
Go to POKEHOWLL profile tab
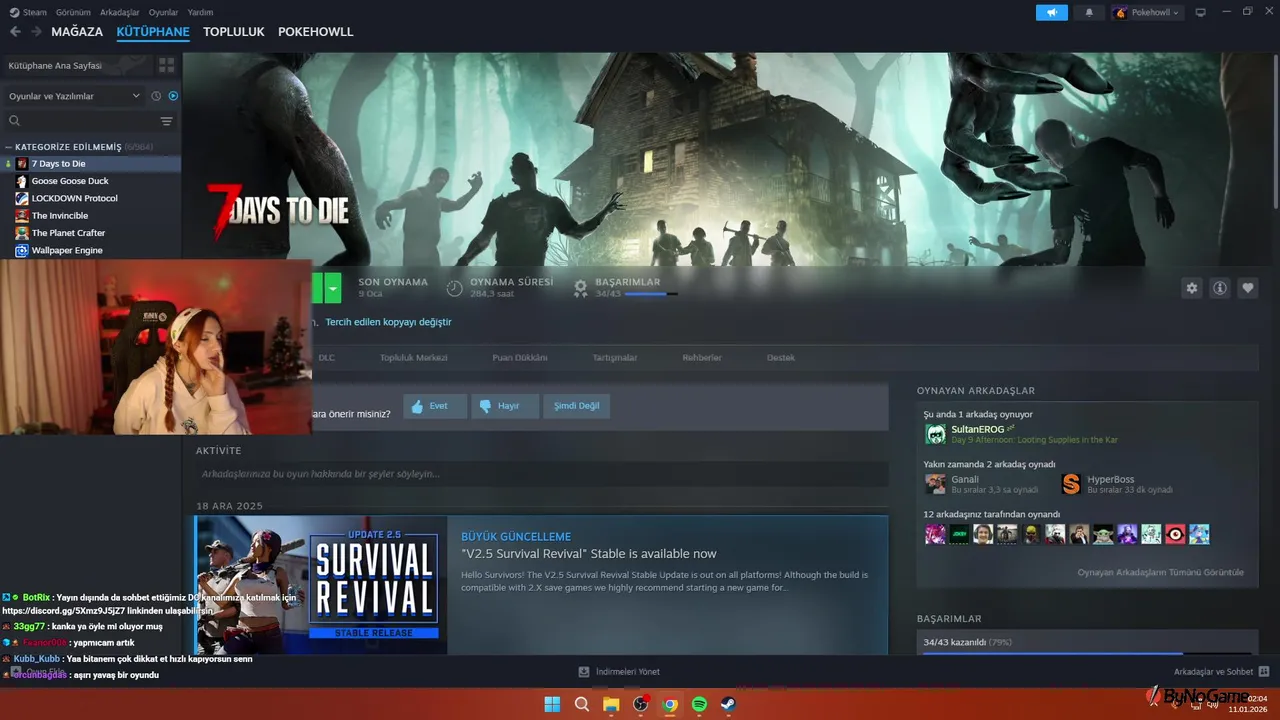coord(316,32)
